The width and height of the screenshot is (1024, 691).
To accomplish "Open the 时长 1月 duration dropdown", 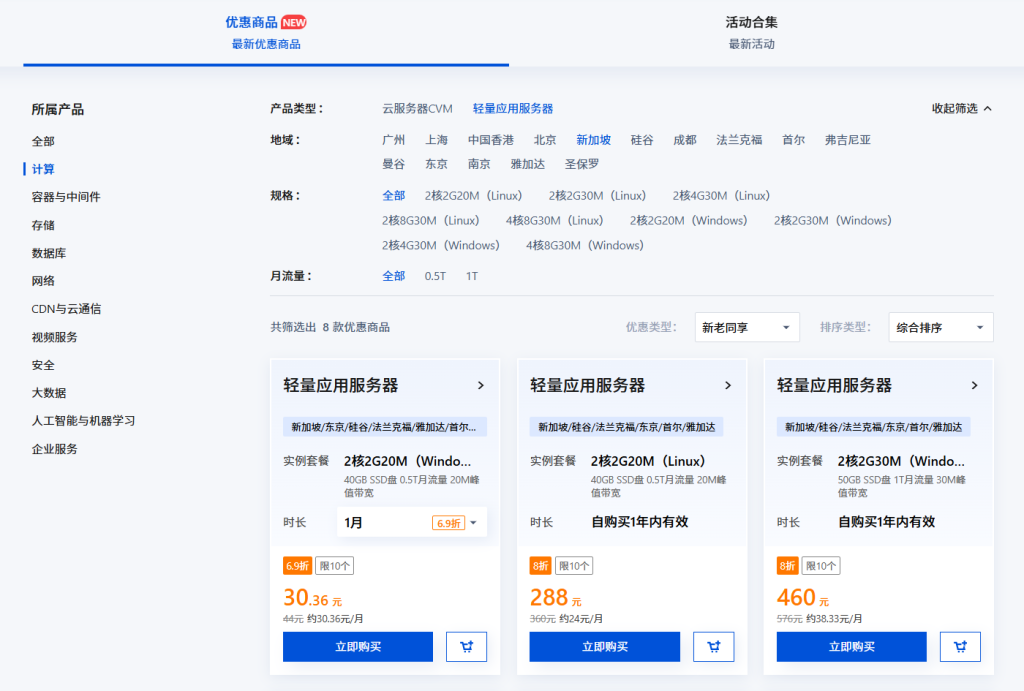I will (x=411, y=522).
